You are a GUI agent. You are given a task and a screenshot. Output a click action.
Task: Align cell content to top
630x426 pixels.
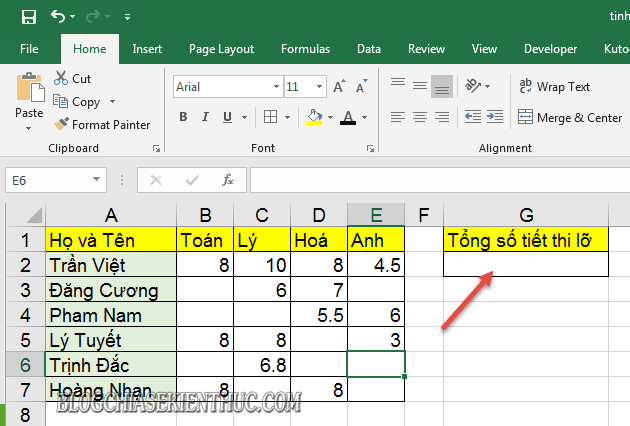click(x=398, y=83)
